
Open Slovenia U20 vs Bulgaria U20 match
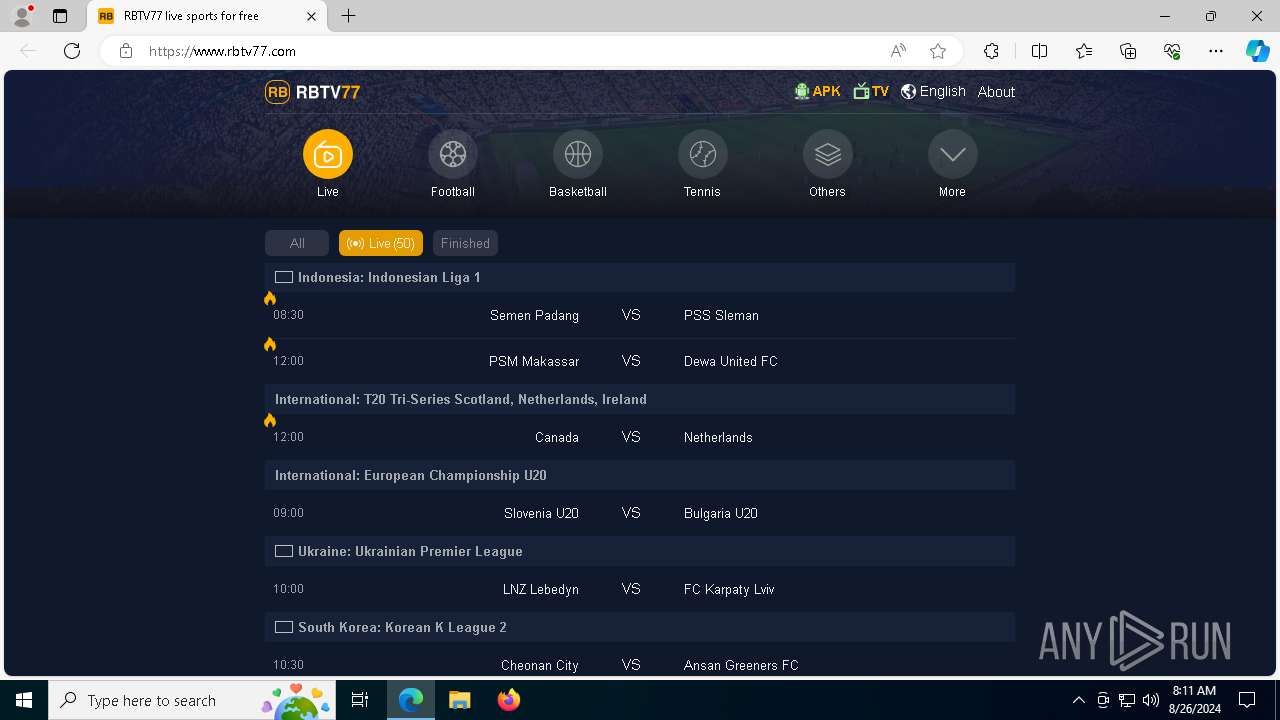640,513
